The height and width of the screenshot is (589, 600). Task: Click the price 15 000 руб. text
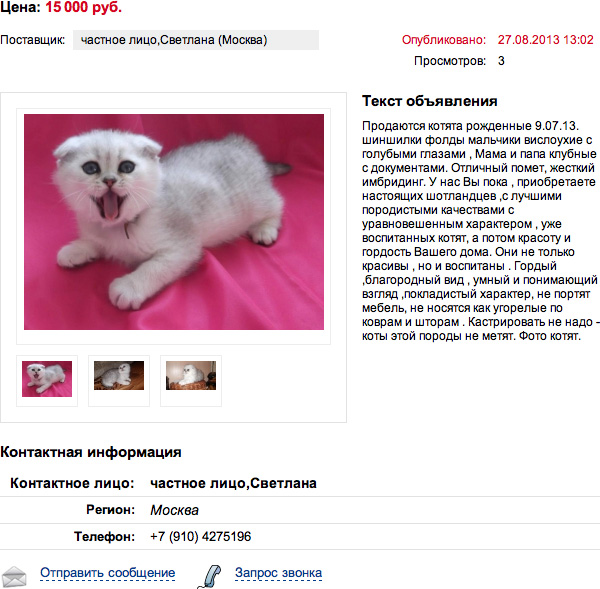[83, 8]
